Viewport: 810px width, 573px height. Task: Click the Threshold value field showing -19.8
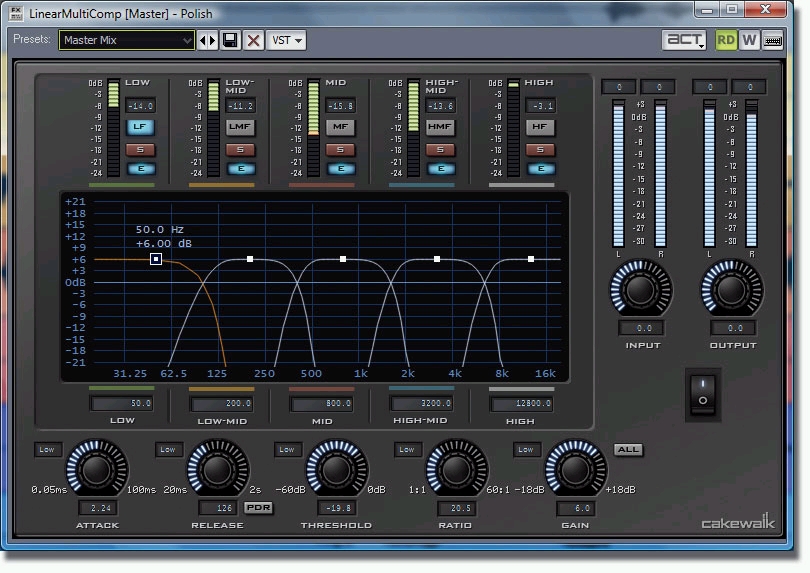pyautogui.click(x=338, y=508)
